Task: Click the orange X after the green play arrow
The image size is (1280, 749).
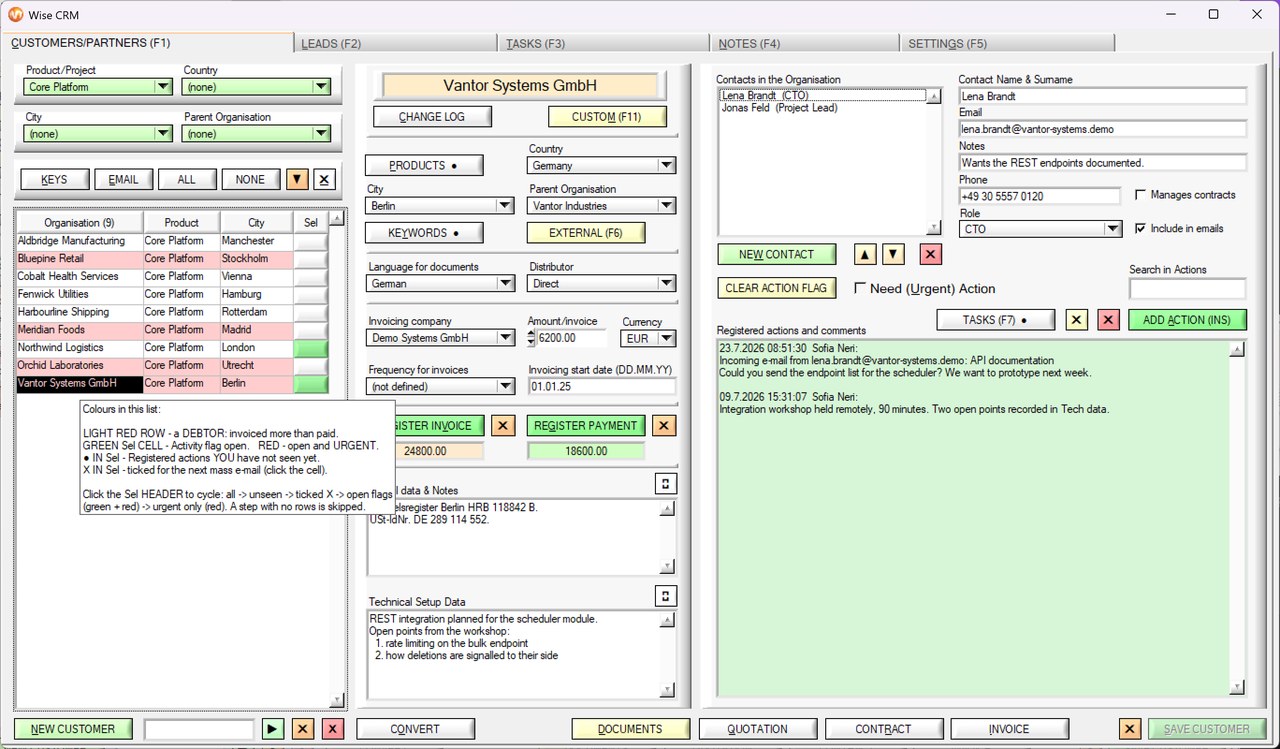Action: coord(303,729)
